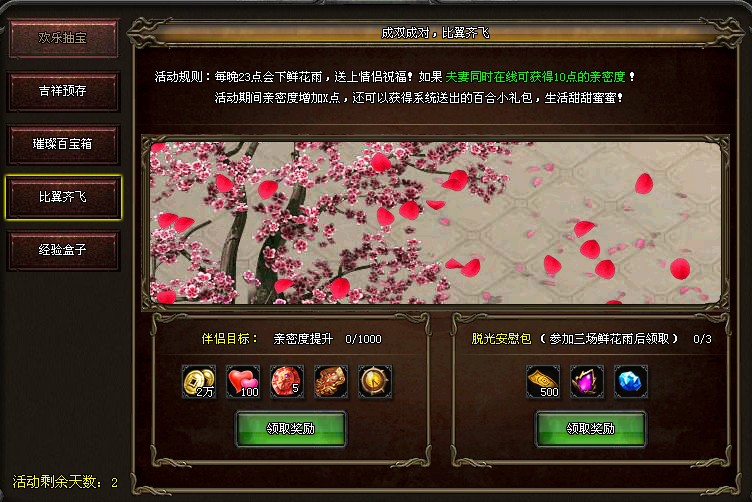Image resolution: width=752 pixels, height=502 pixels.
Task: Claim the 伴侣目标 reward with 领取奖励
Action: (x=291, y=428)
